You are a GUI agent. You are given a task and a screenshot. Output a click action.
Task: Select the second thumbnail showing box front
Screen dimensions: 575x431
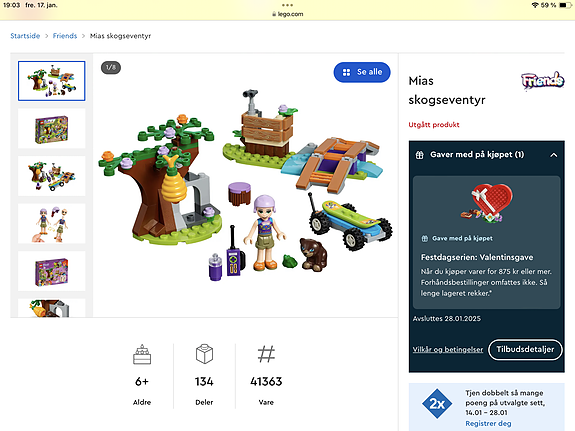[52, 129]
